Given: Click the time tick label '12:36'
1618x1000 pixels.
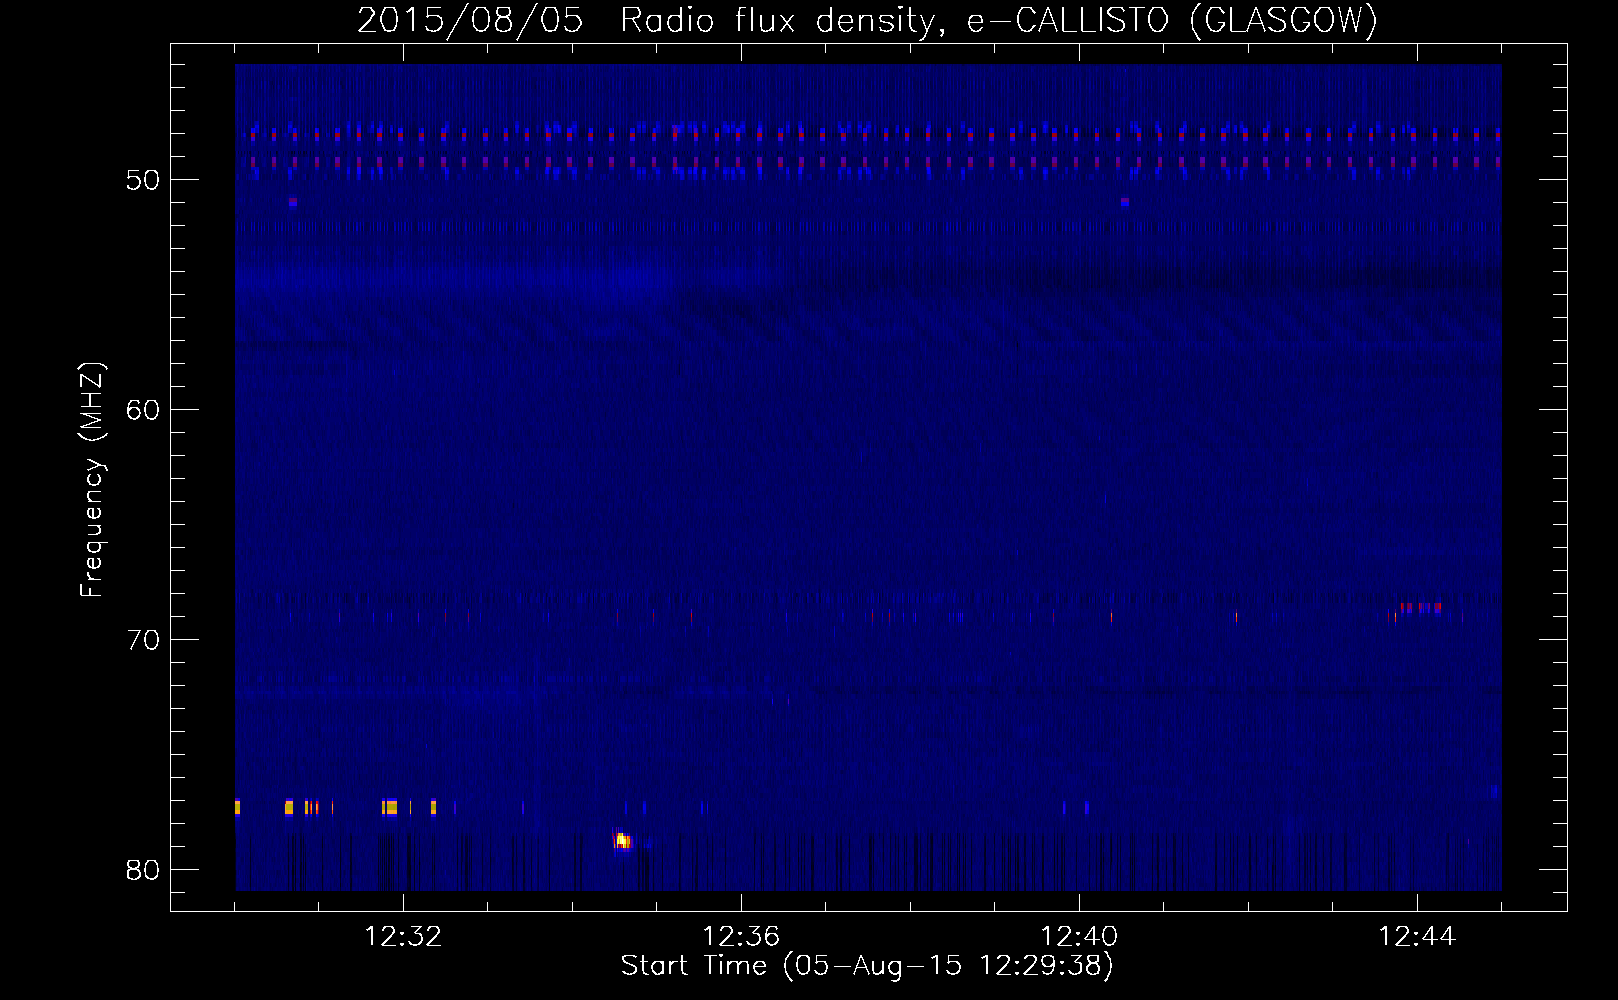Looking at the screenshot, I should click(x=741, y=937).
